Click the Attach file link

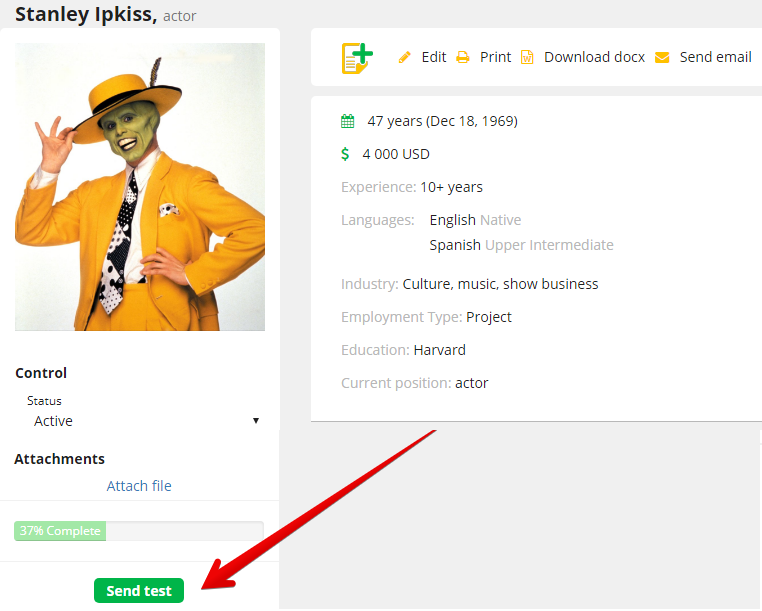(139, 486)
